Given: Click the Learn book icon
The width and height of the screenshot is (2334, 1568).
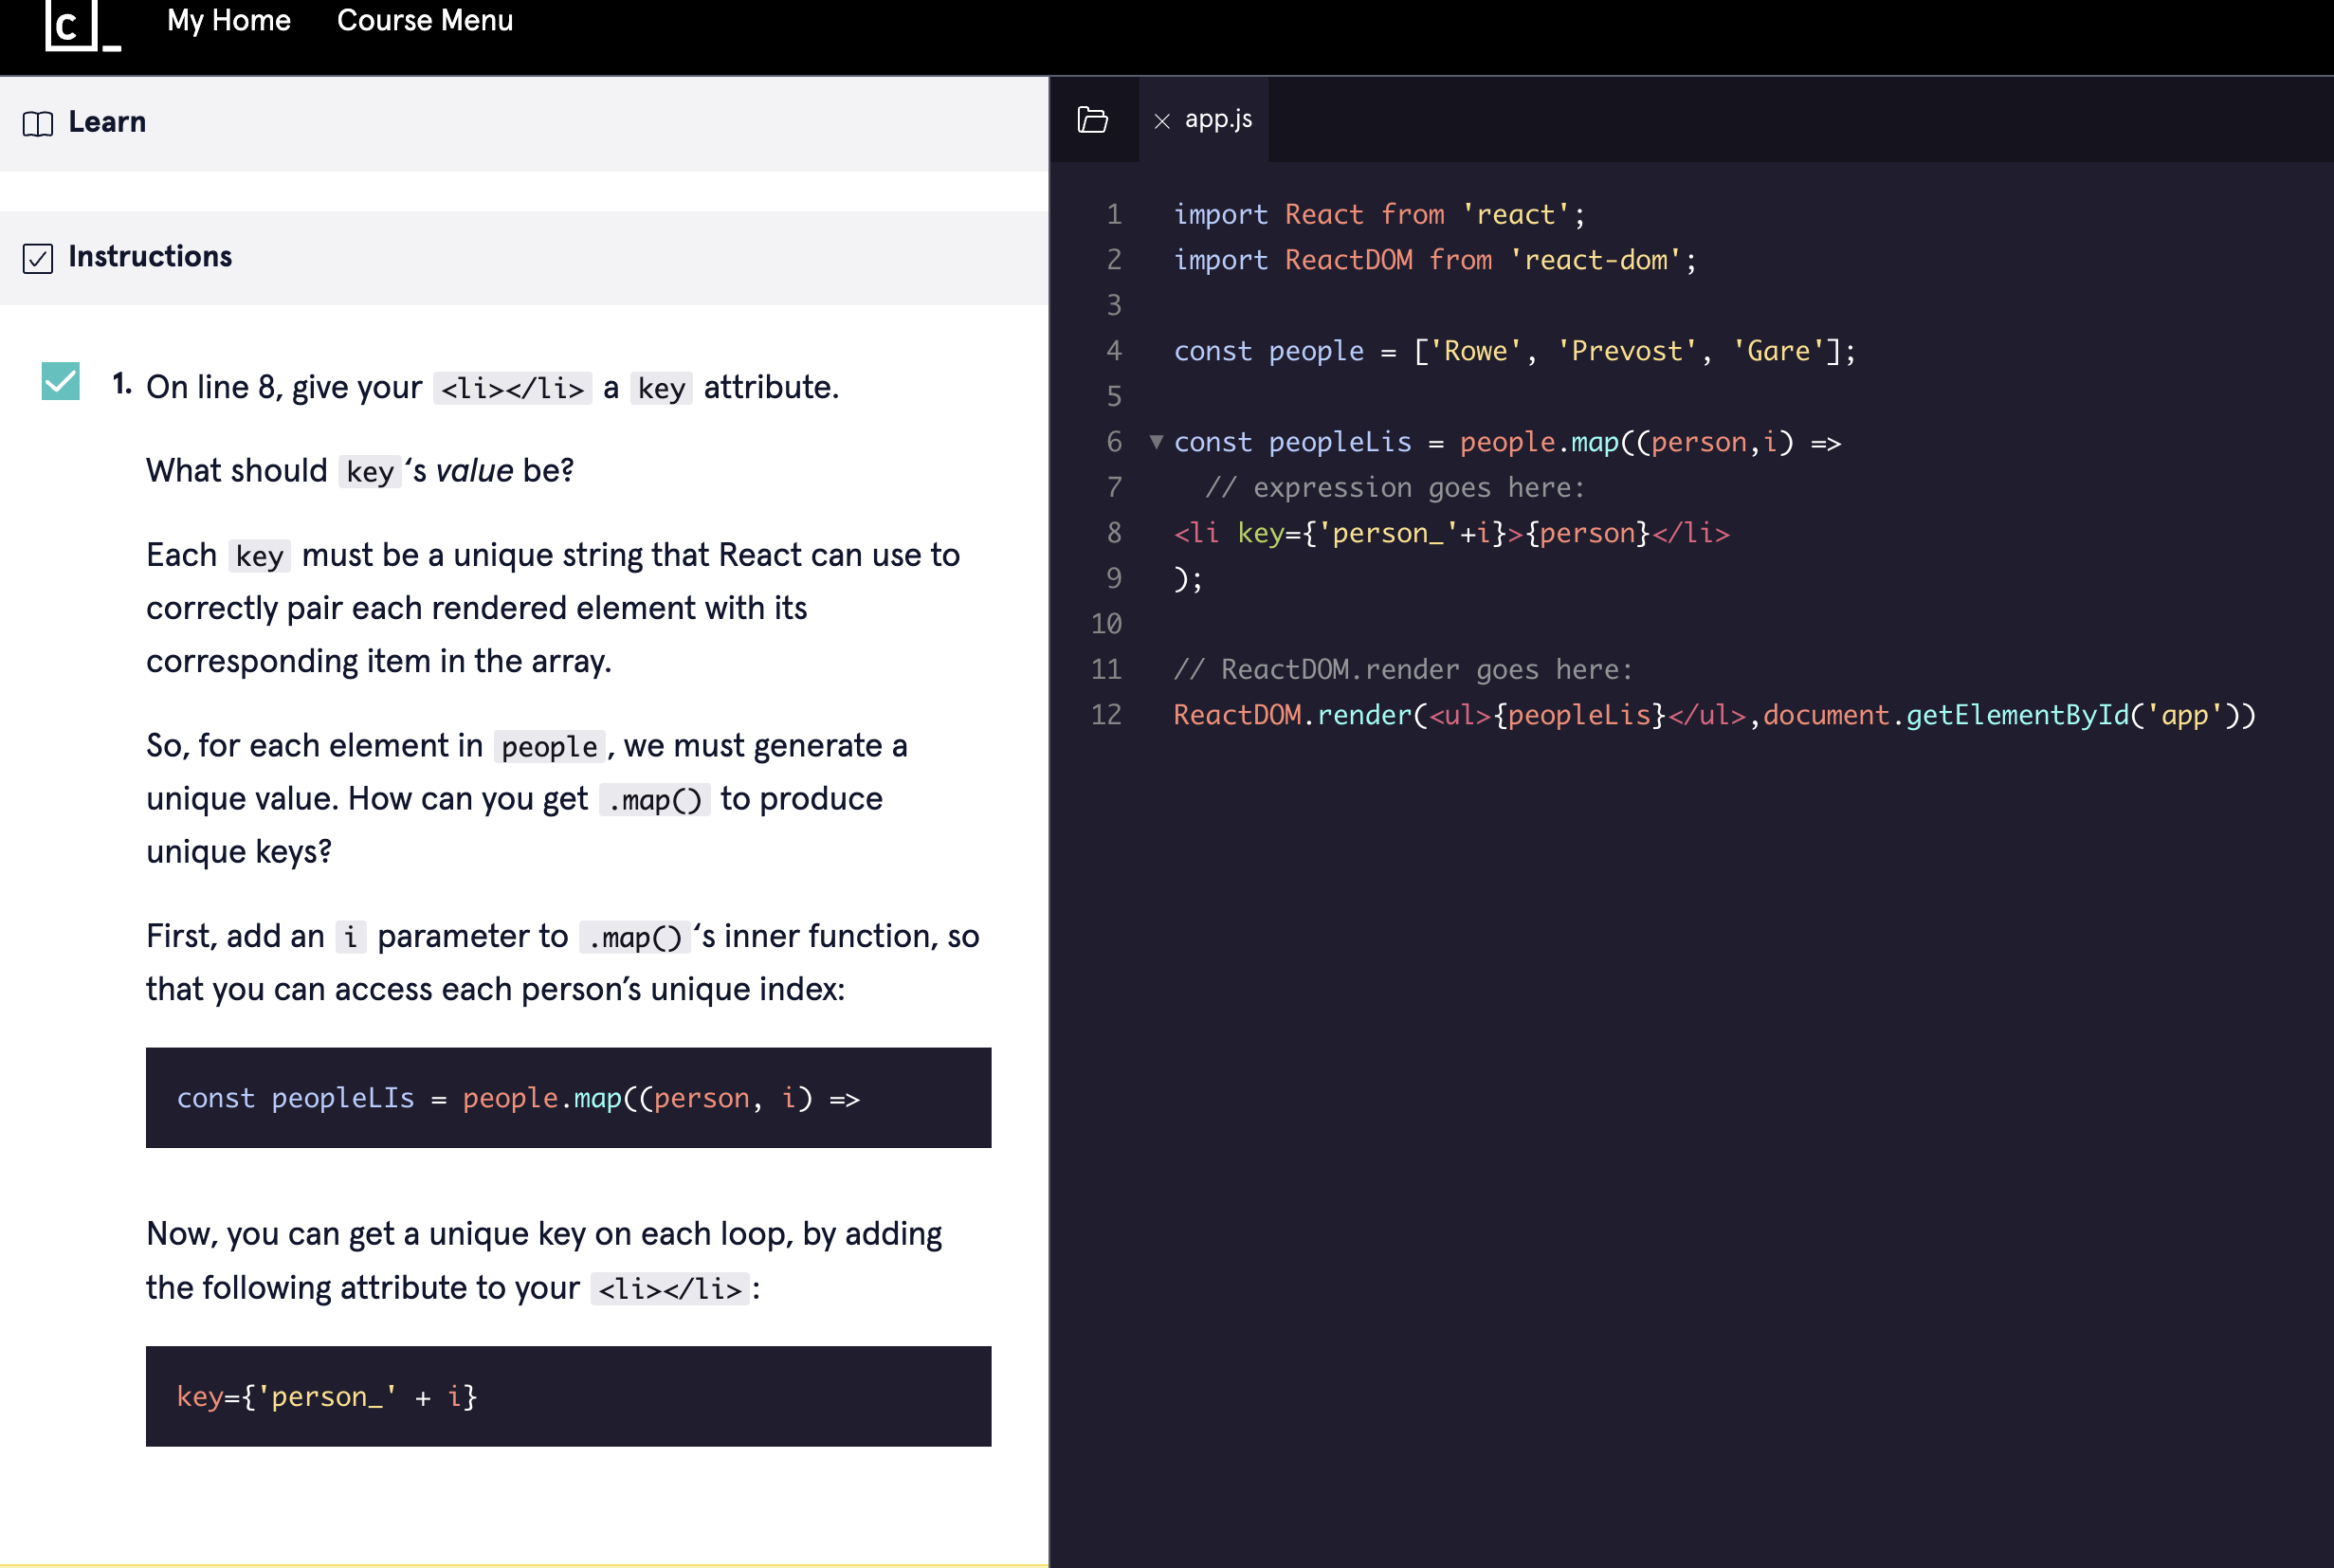Looking at the screenshot, I should 37,123.
